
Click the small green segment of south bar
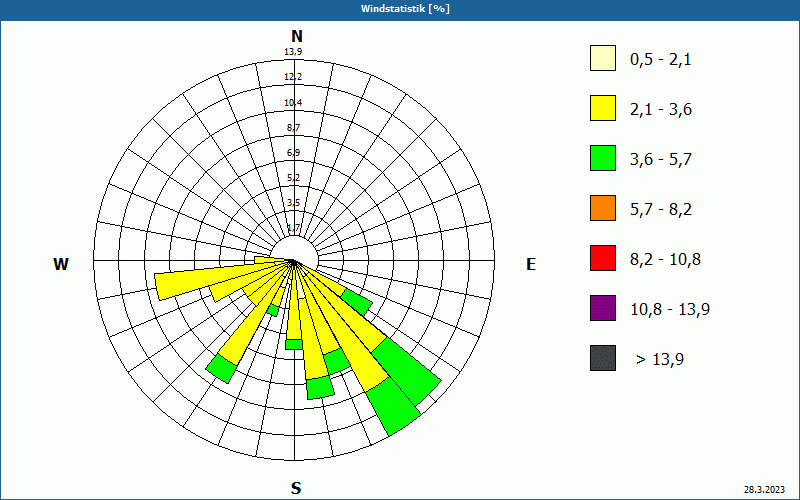pos(294,344)
